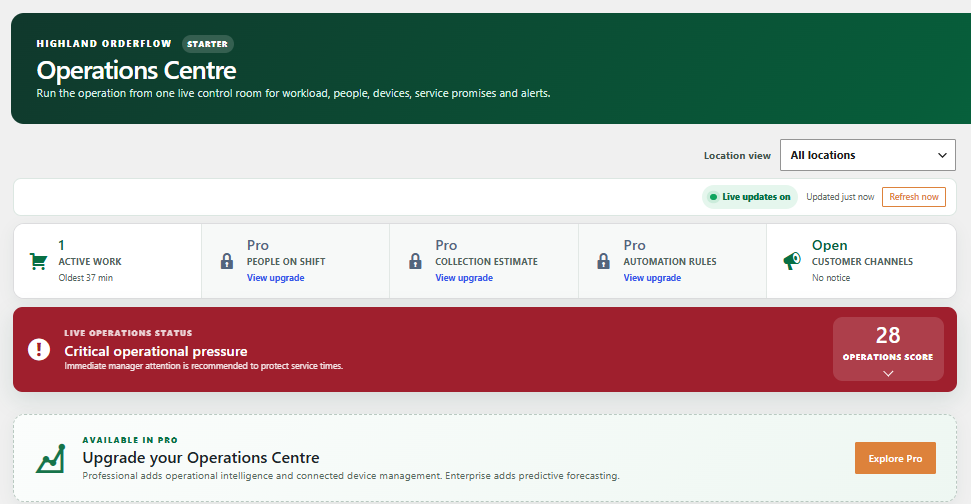Click the padlock icon on Automation Rules
The width and height of the screenshot is (971, 504).
(603, 261)
